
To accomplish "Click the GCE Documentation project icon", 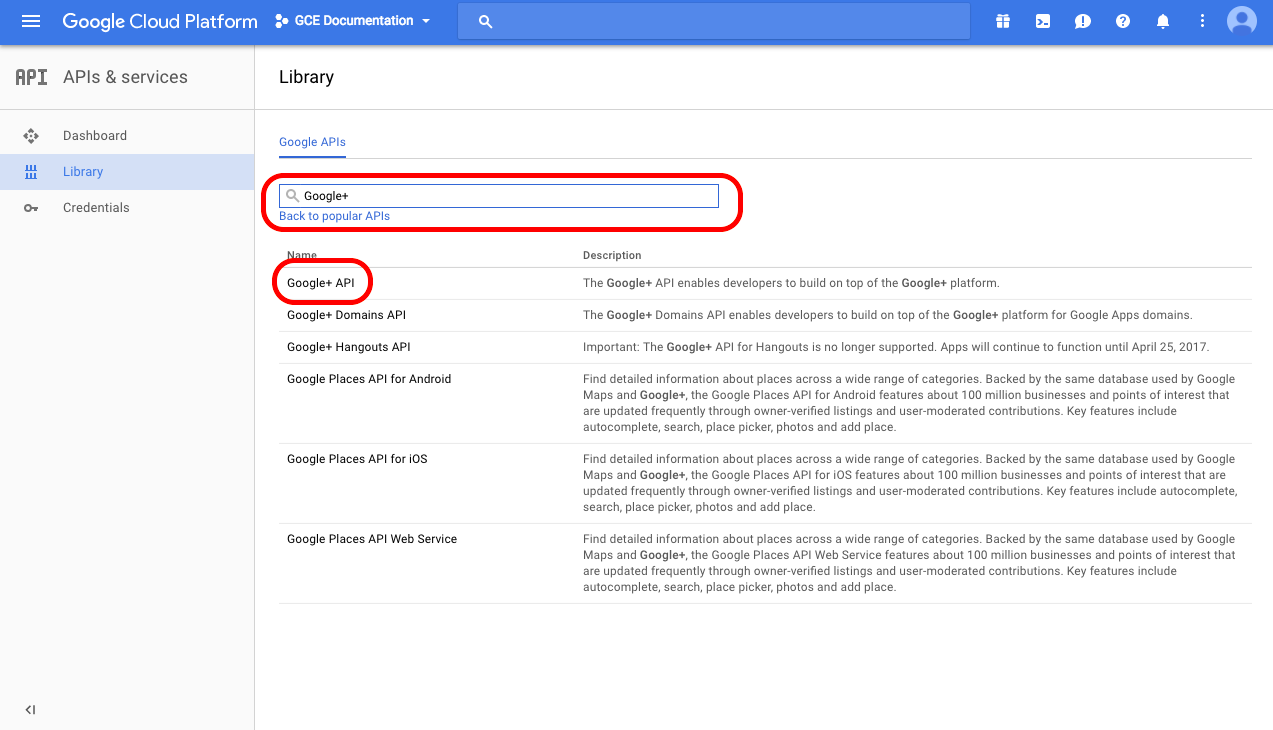I will click(x=281, y=21).
